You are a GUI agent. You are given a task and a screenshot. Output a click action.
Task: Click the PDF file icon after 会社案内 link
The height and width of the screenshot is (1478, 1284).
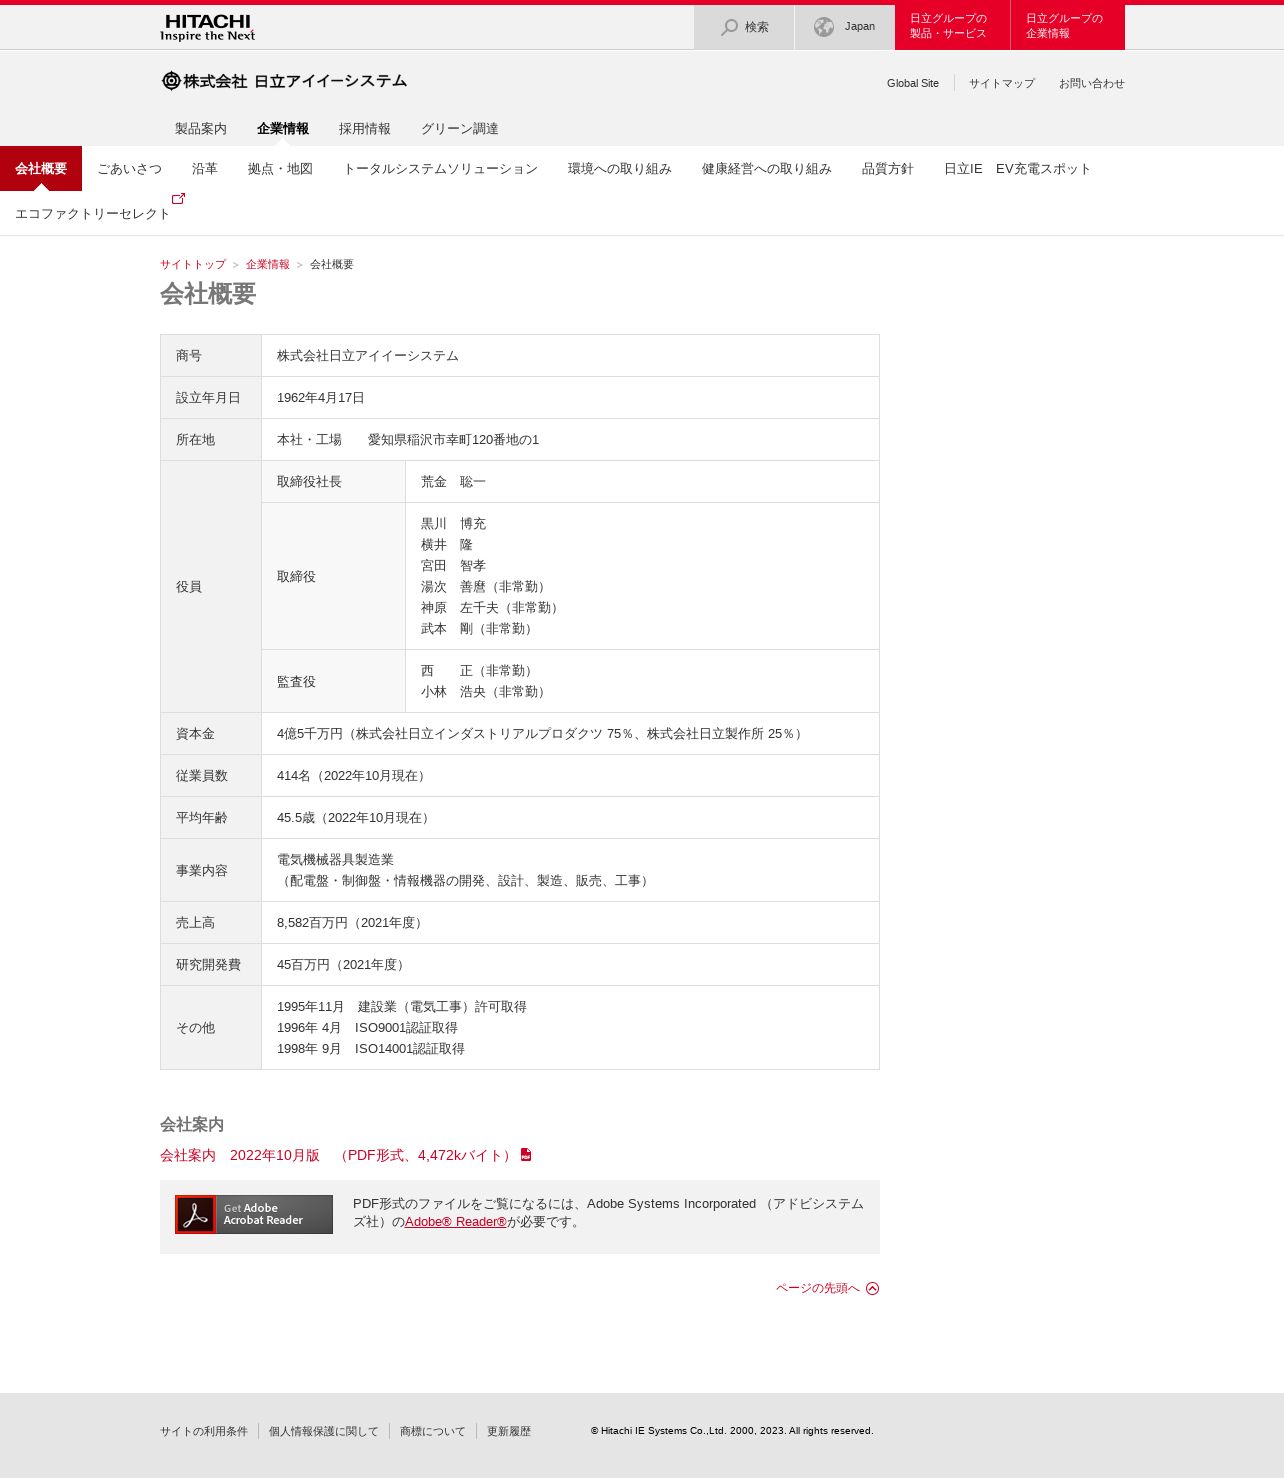[x=526, y=1155]
